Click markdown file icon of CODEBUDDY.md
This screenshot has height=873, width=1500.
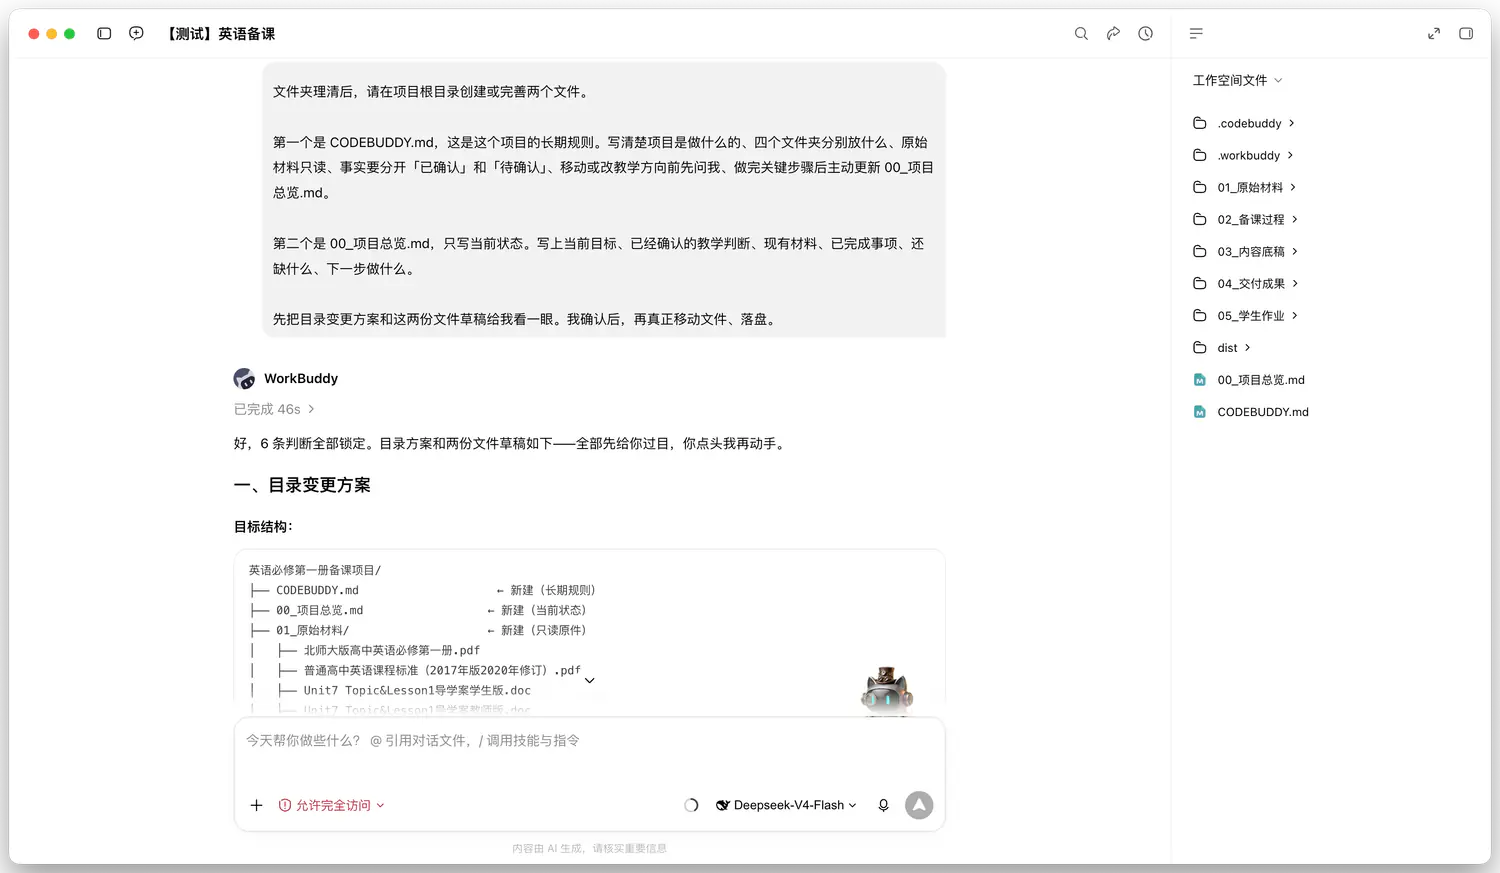[1200, 412]
